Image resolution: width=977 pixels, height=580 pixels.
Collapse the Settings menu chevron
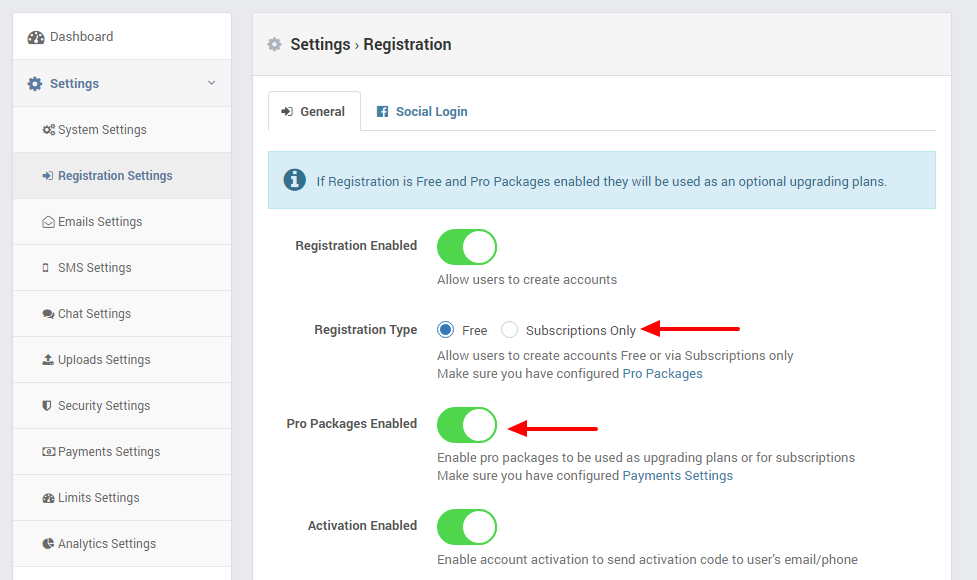(211, 83)
